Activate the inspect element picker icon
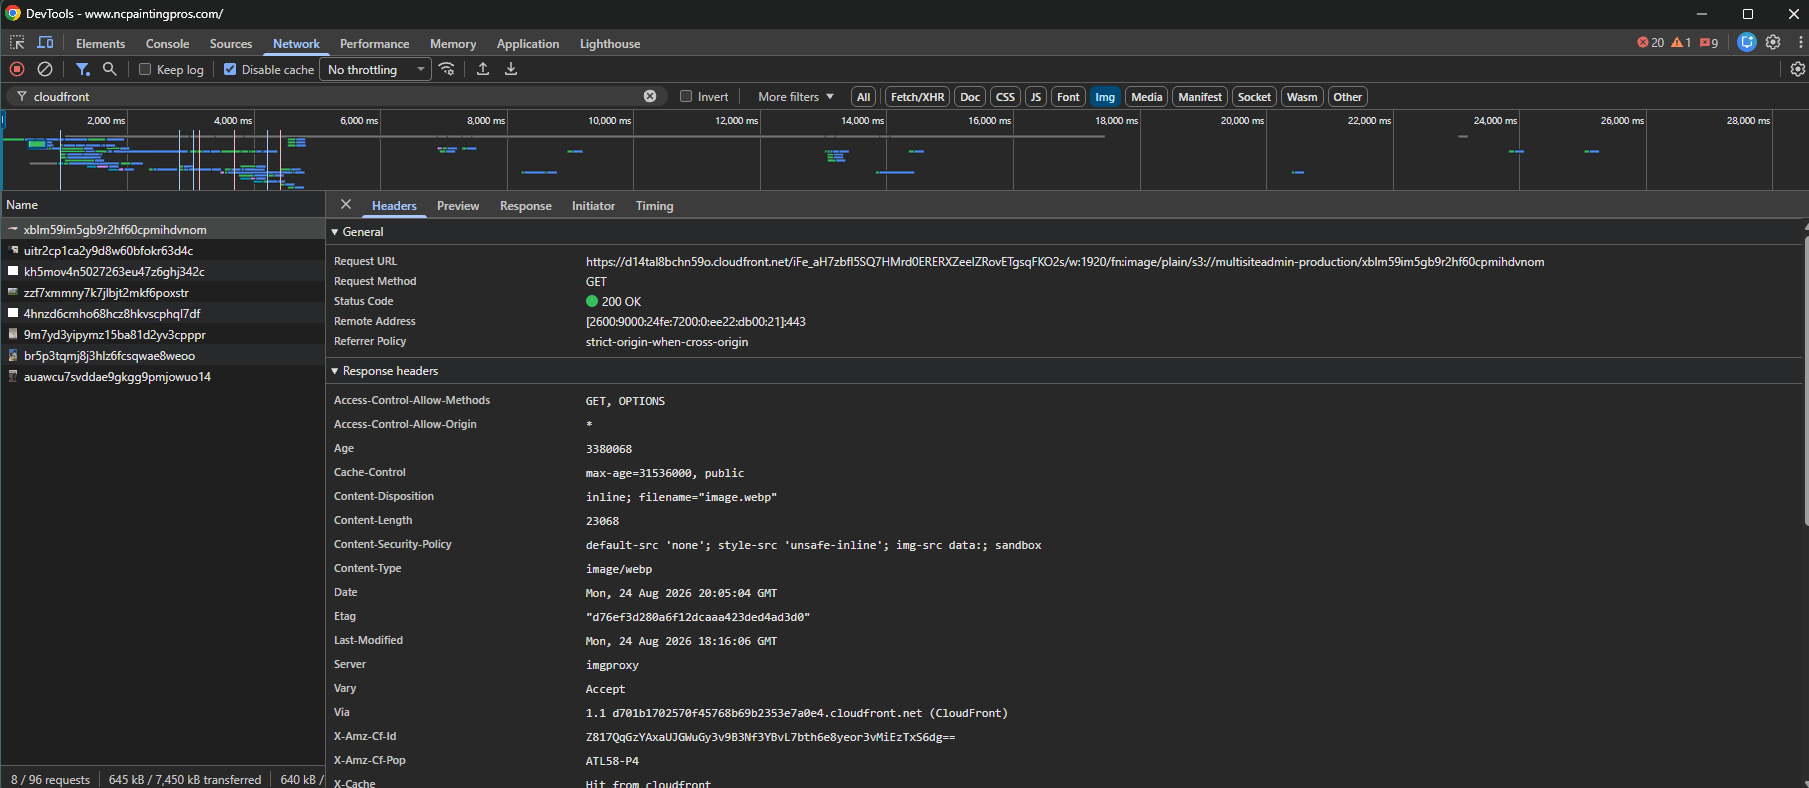Viewport: 1809px width, 788px height. click(17, 43)
